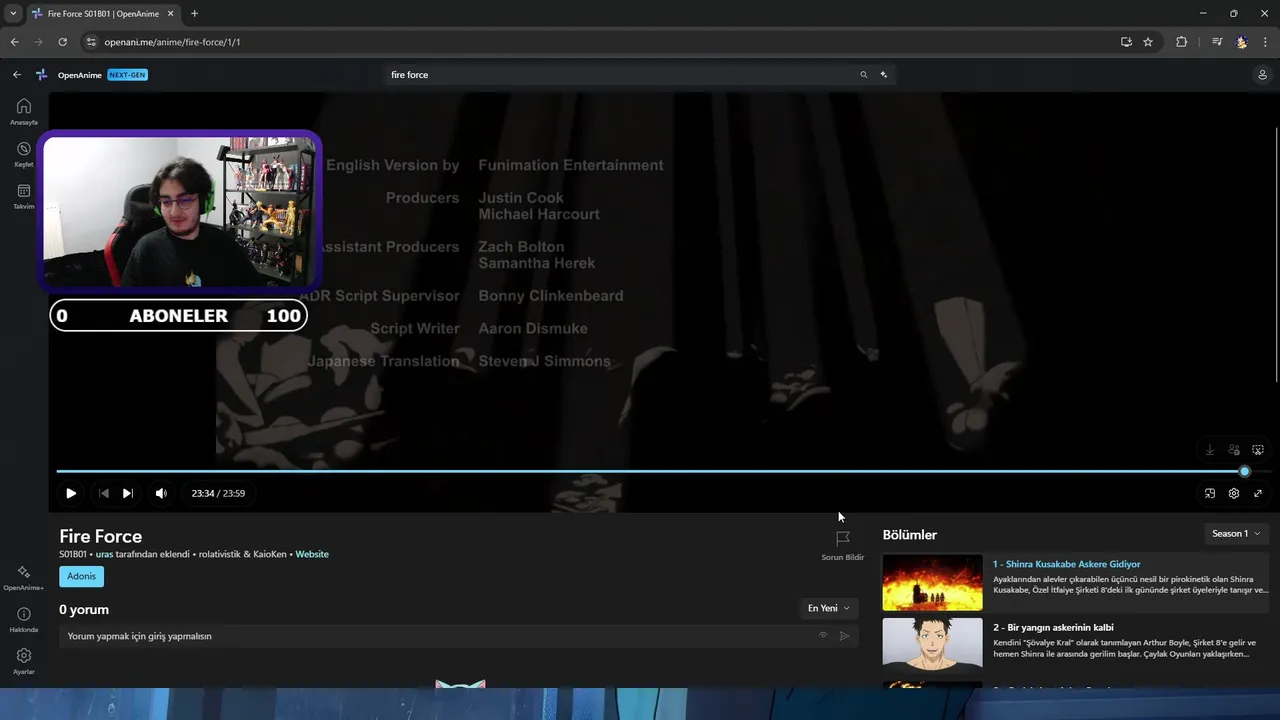Open the site user account icon
Screen dimensions: 1280x720
pyautogui.click(x=1263, y=75)
